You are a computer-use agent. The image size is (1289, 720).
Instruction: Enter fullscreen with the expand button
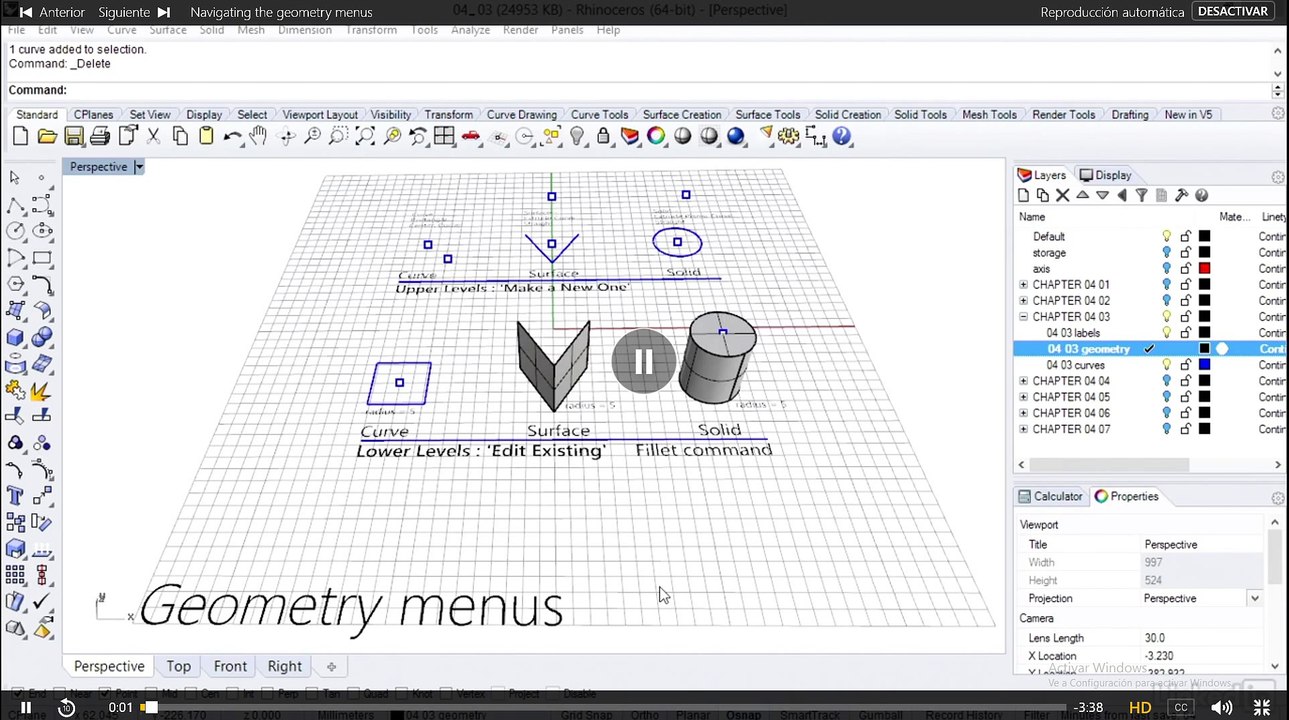click(1262, 707)
